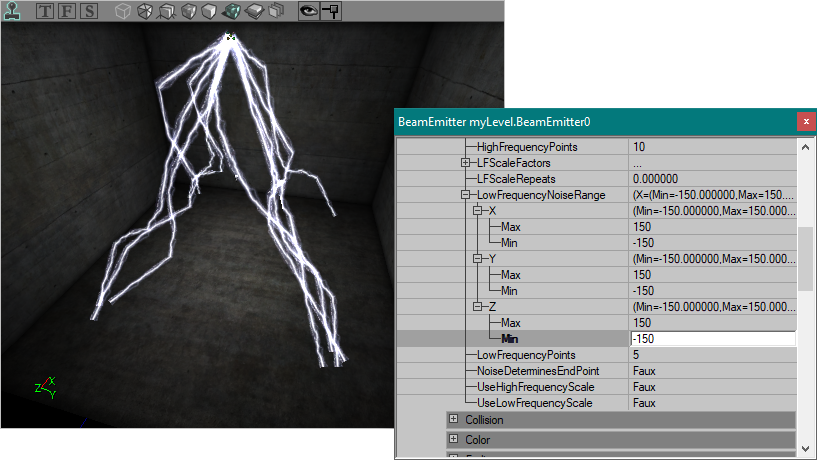Select Max row under Z
817x460 pixels.
click(597, 322)
